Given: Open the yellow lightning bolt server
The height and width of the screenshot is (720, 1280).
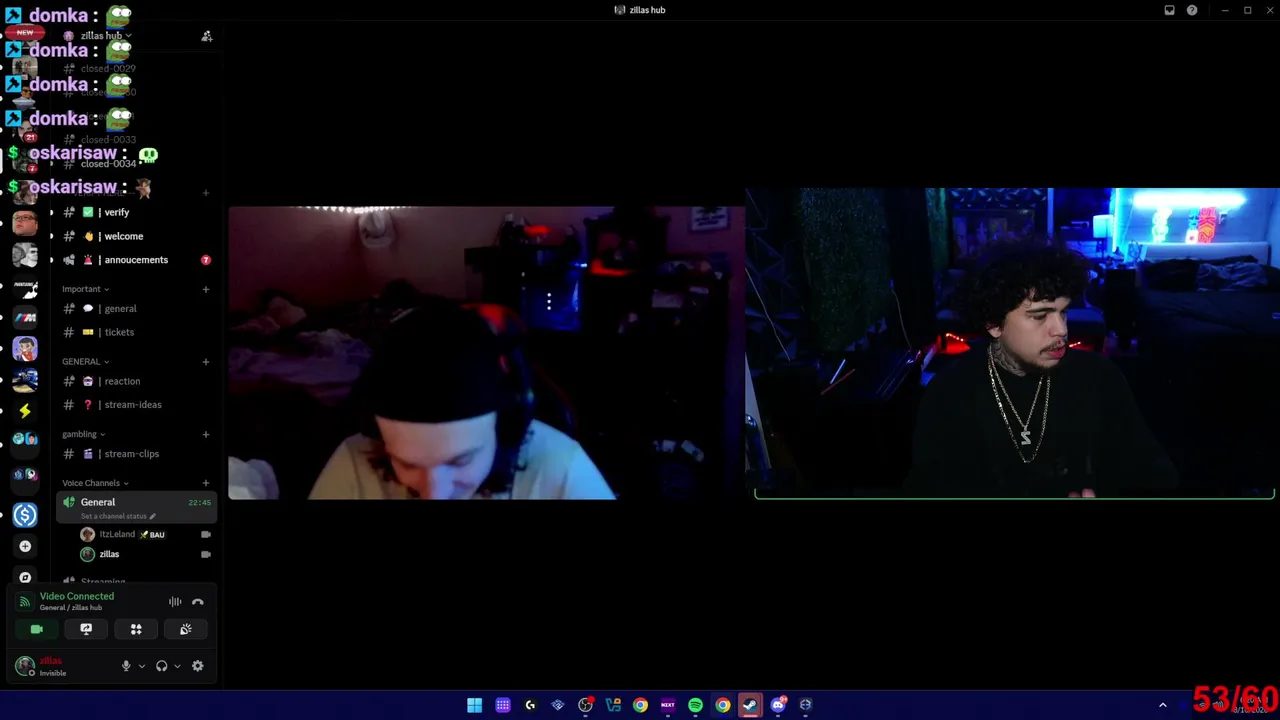Looking at the screenshot, I should coord(25,410).
